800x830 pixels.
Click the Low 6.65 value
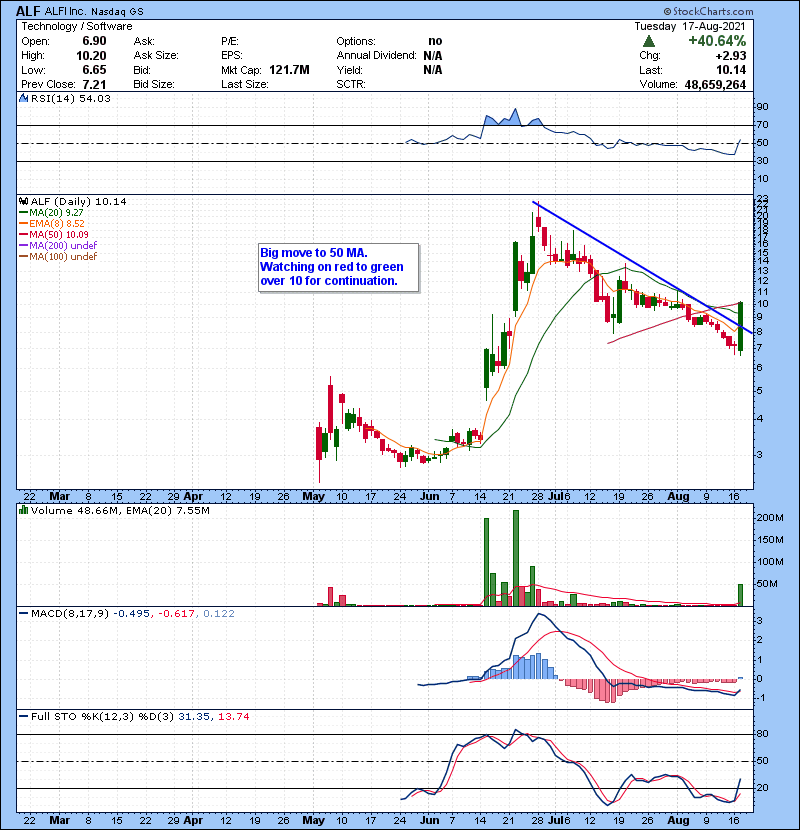tap(94, 70)
